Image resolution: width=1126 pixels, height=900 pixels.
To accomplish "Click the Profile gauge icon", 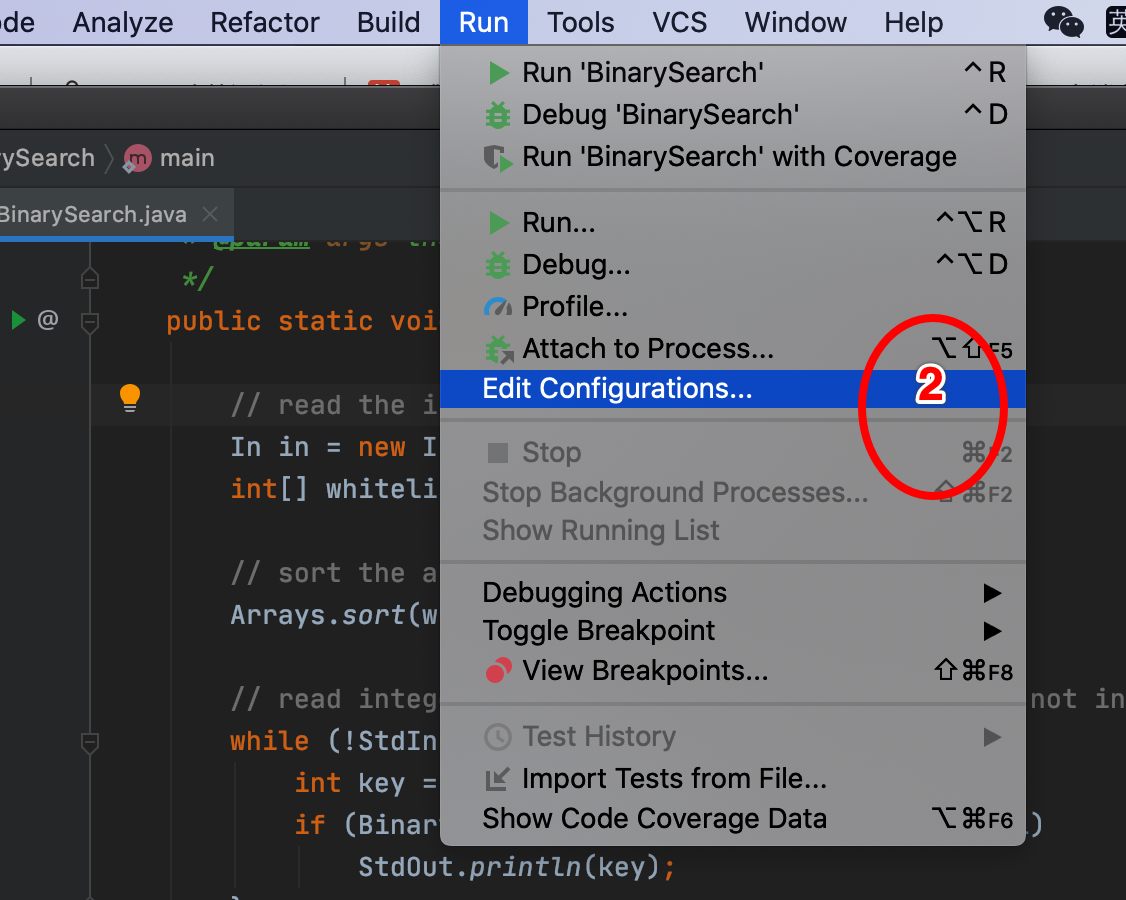I will click(x=498, y=307).
